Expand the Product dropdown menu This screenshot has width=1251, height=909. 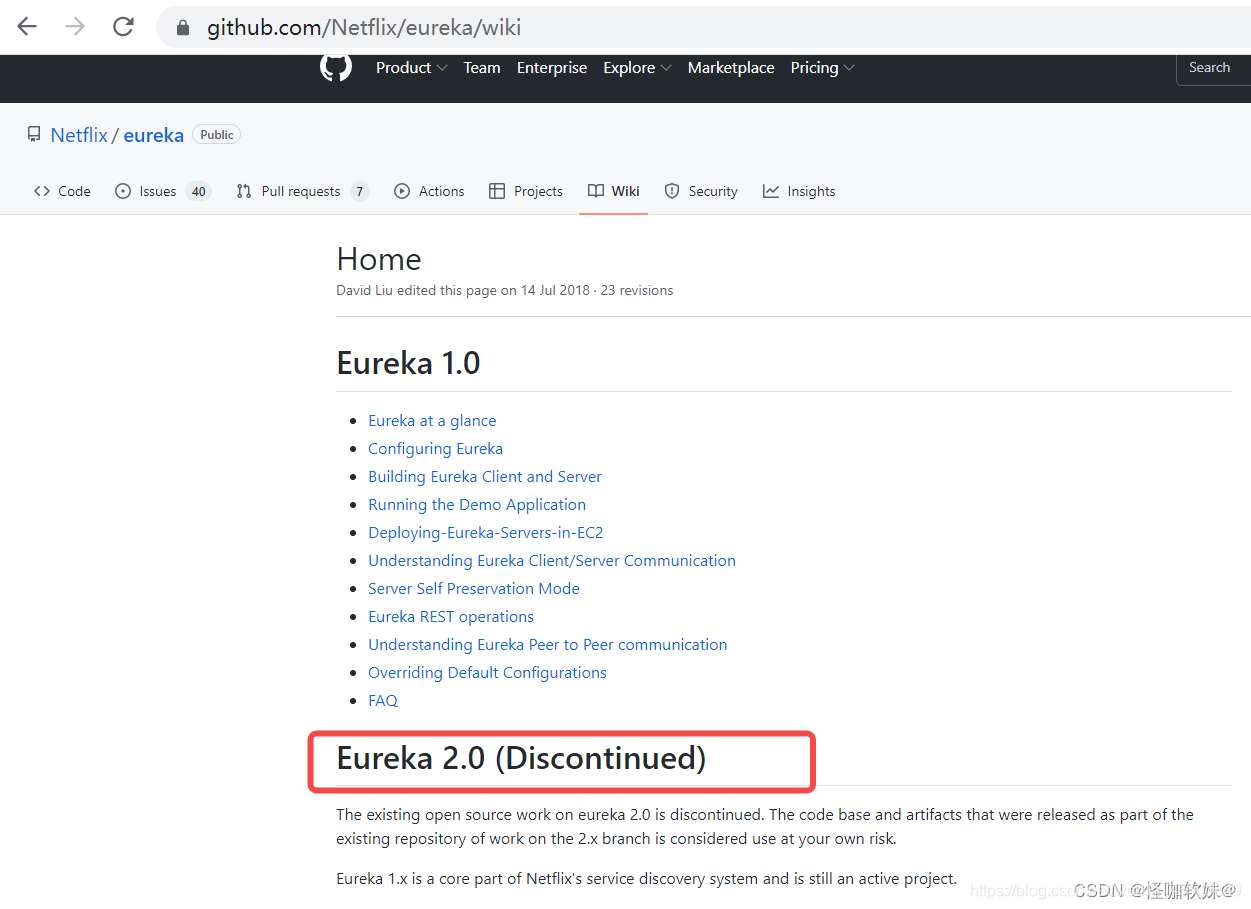[x=411, y=68]
